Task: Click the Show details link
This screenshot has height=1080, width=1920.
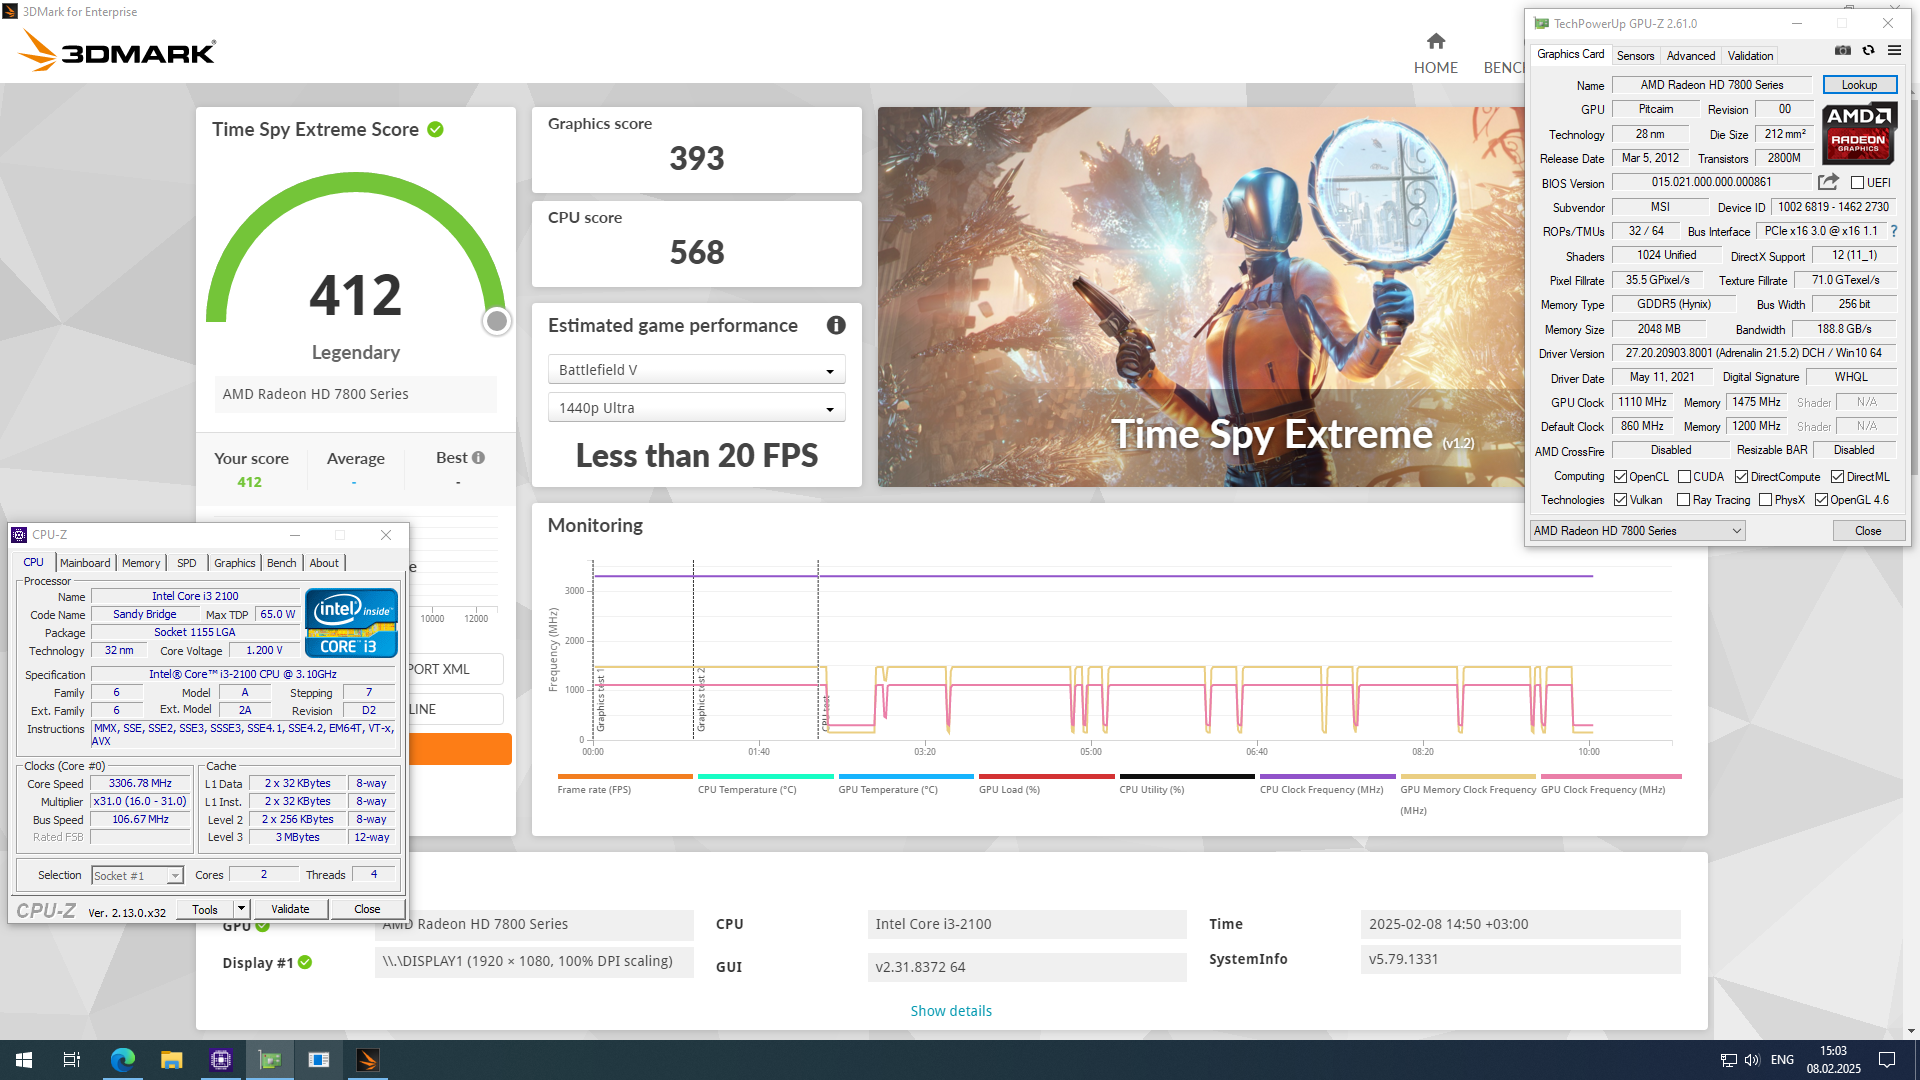Action: 951,1011
